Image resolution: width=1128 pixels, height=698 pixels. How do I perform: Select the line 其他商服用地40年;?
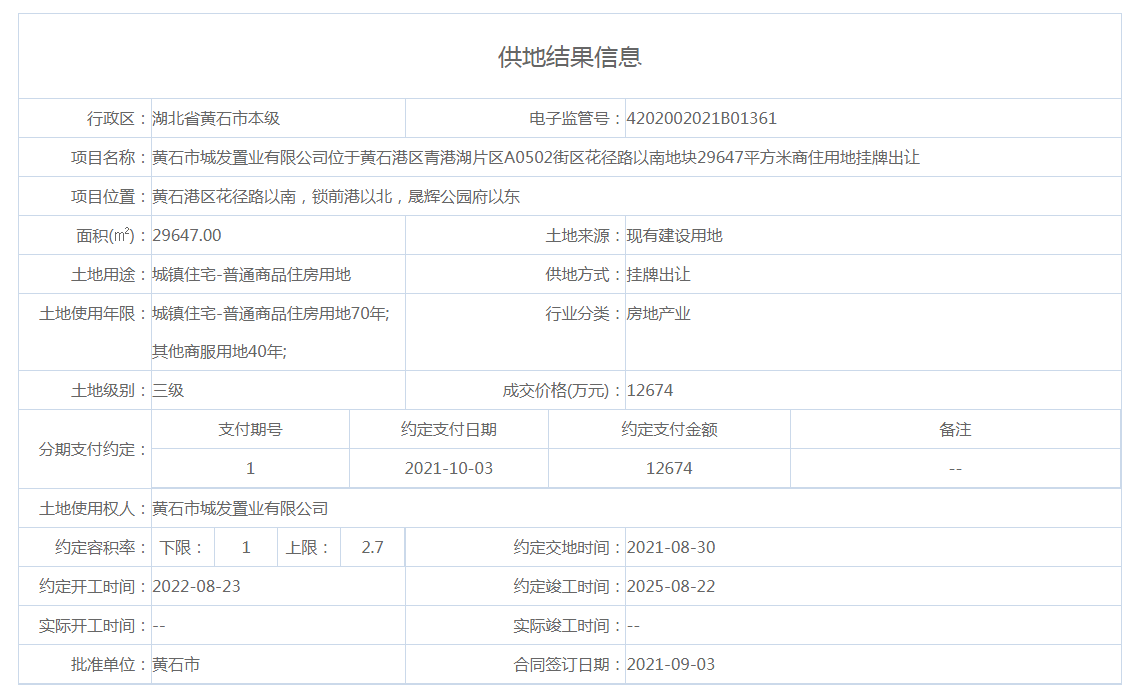(219, 351)
